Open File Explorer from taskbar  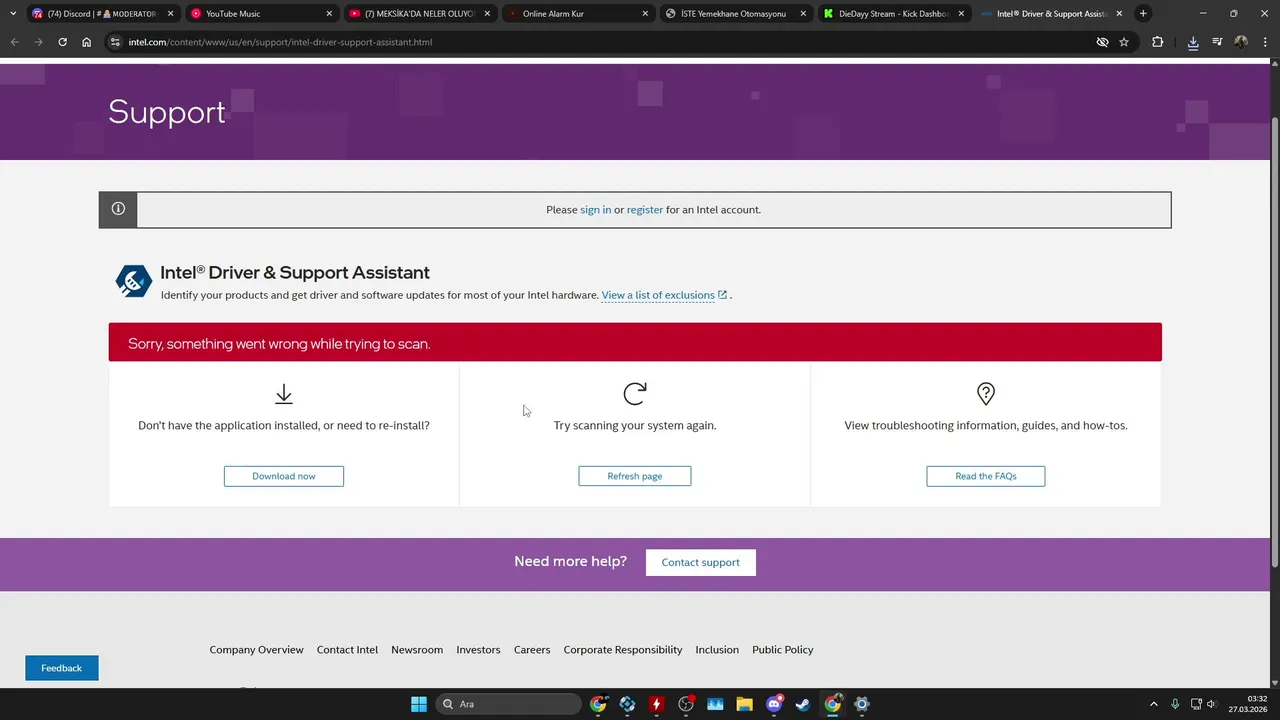[744, 704]
